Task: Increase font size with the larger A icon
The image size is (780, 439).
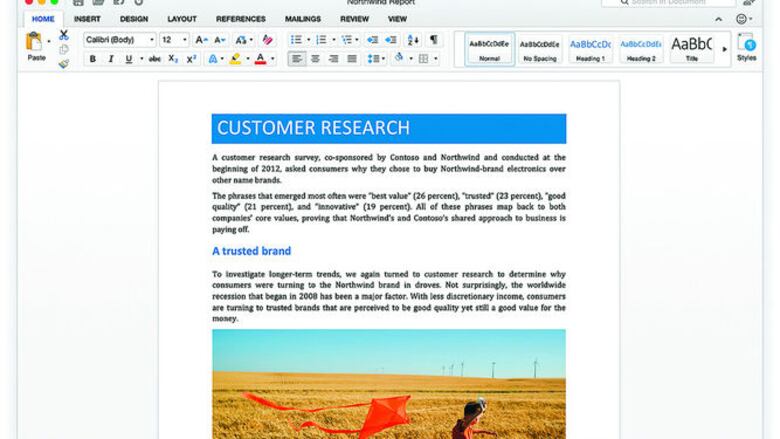Action: click(x=201, y=40)
